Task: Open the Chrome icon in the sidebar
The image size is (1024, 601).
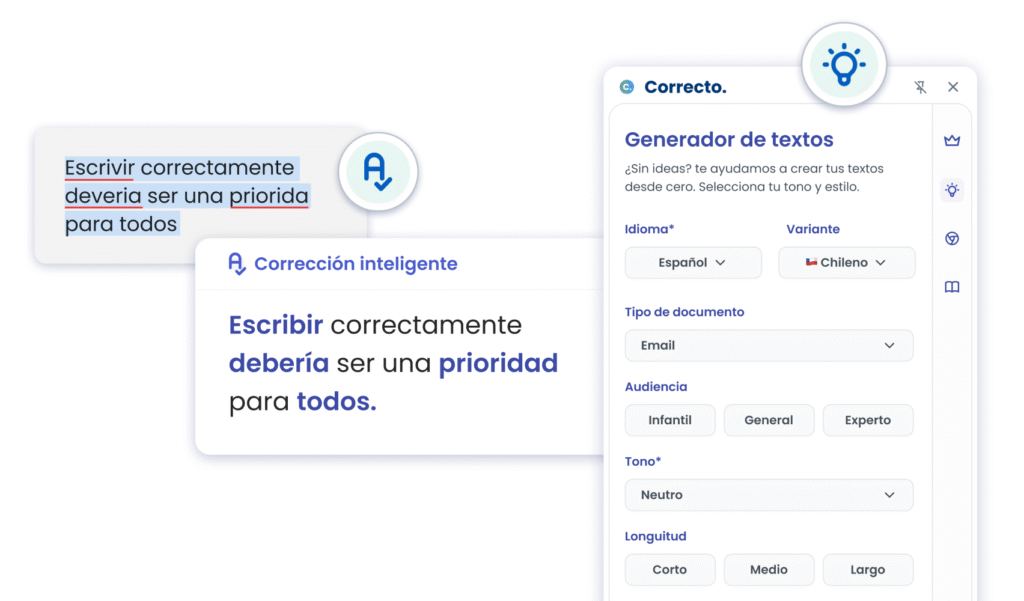Action: point(952,238)
